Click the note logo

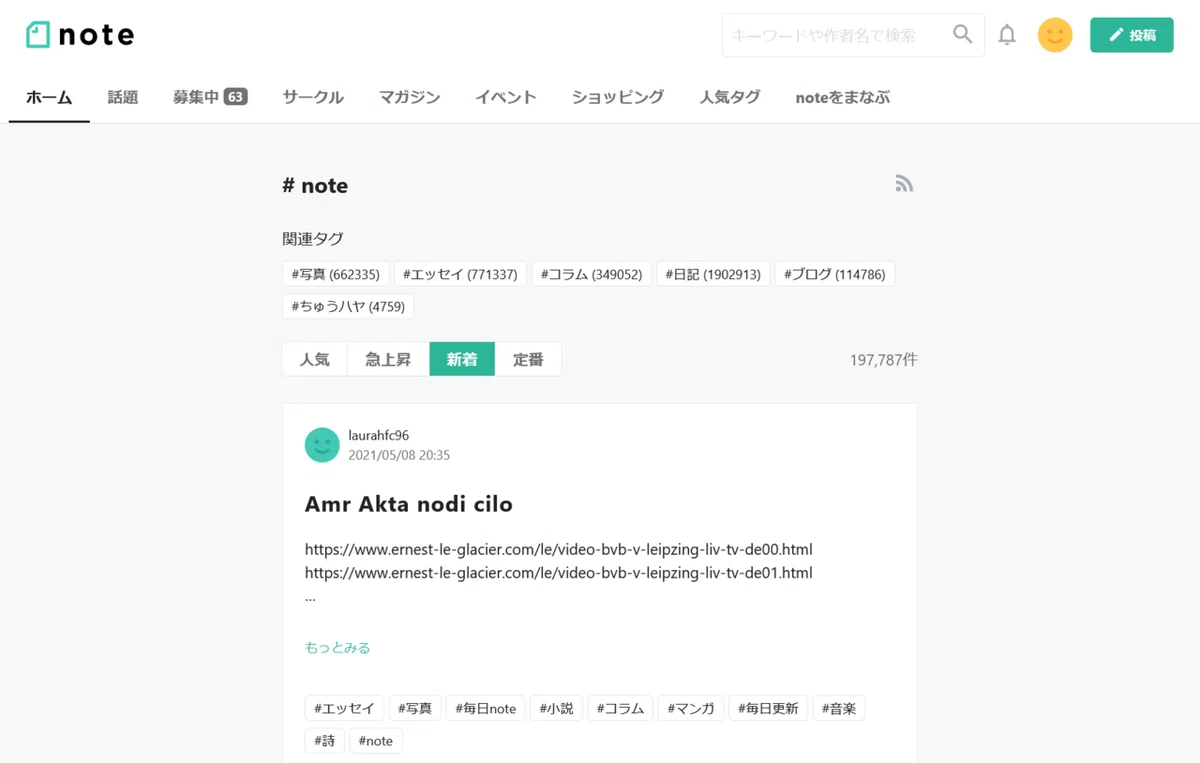click(80, 35)
